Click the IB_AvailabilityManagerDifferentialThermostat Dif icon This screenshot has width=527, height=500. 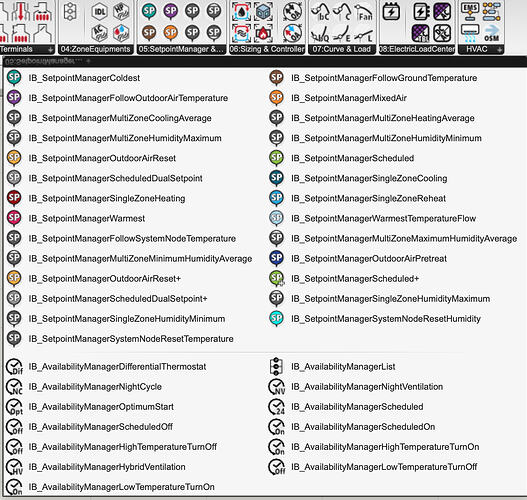pos(14,367)
